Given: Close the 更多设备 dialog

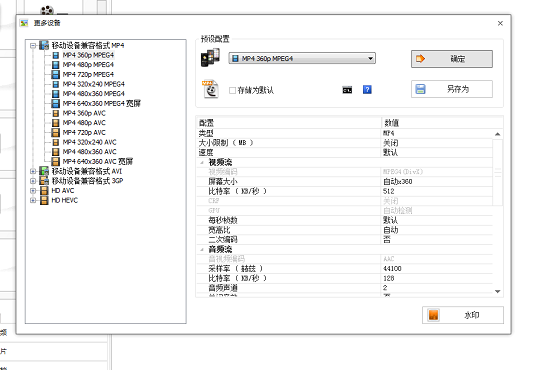Looking at the screenshot, I should tap(500, 23).
